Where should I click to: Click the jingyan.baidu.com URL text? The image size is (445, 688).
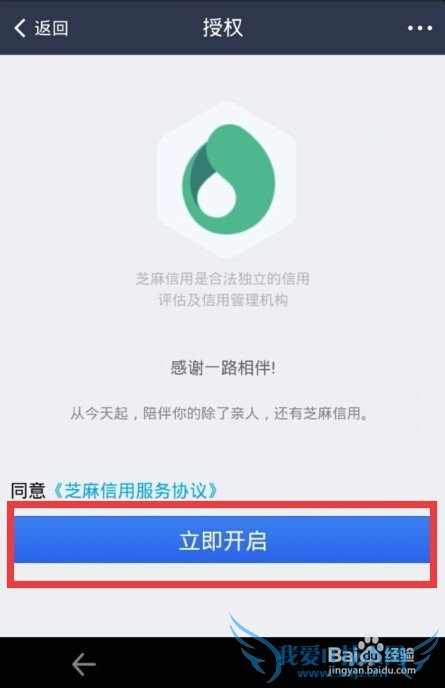[371, 670]
